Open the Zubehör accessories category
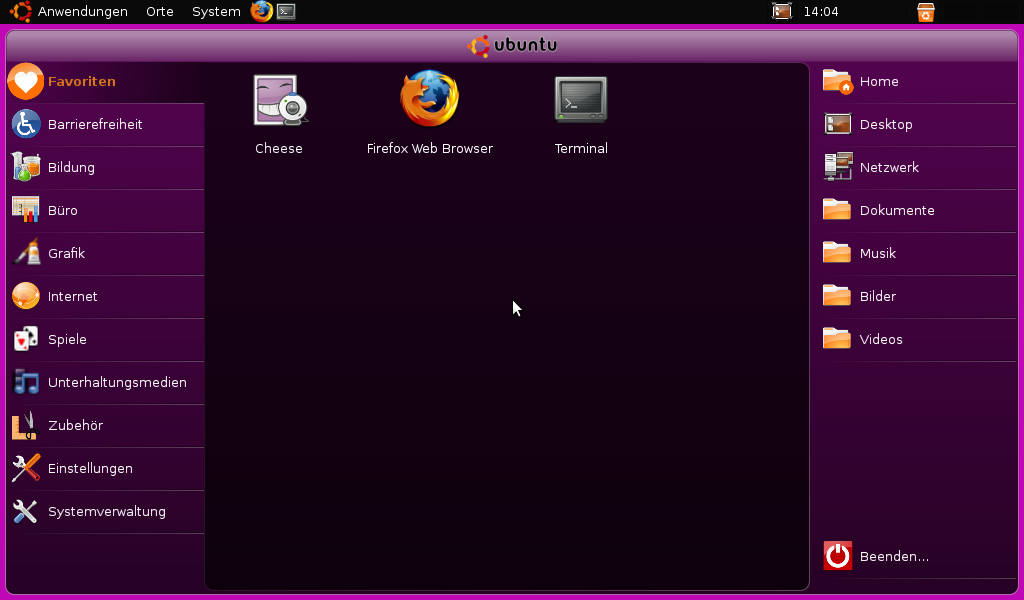The width and height of the screenshot is (1024, 600). pos(106,426)
